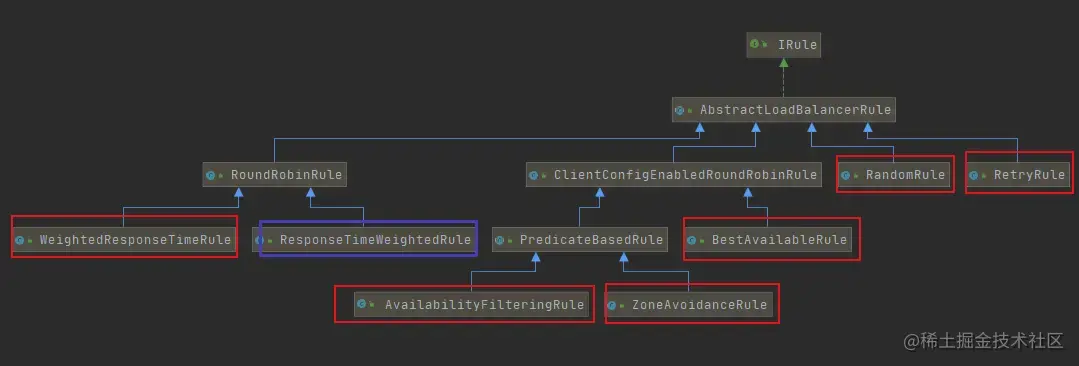Select the RandomRule node
This screenshot has width=1079, height=366.
click(x=895, y=175)
